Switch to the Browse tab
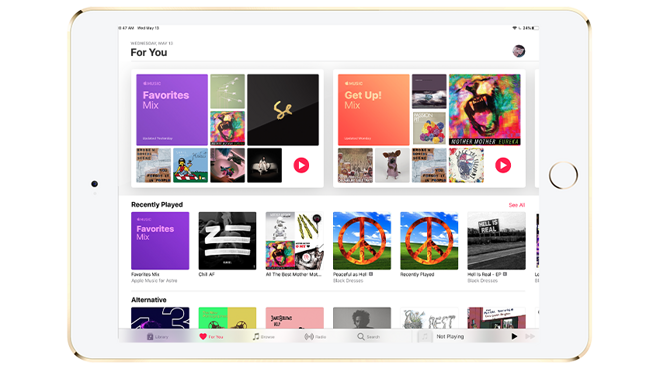Screen dimensions: 660x369 263,337
